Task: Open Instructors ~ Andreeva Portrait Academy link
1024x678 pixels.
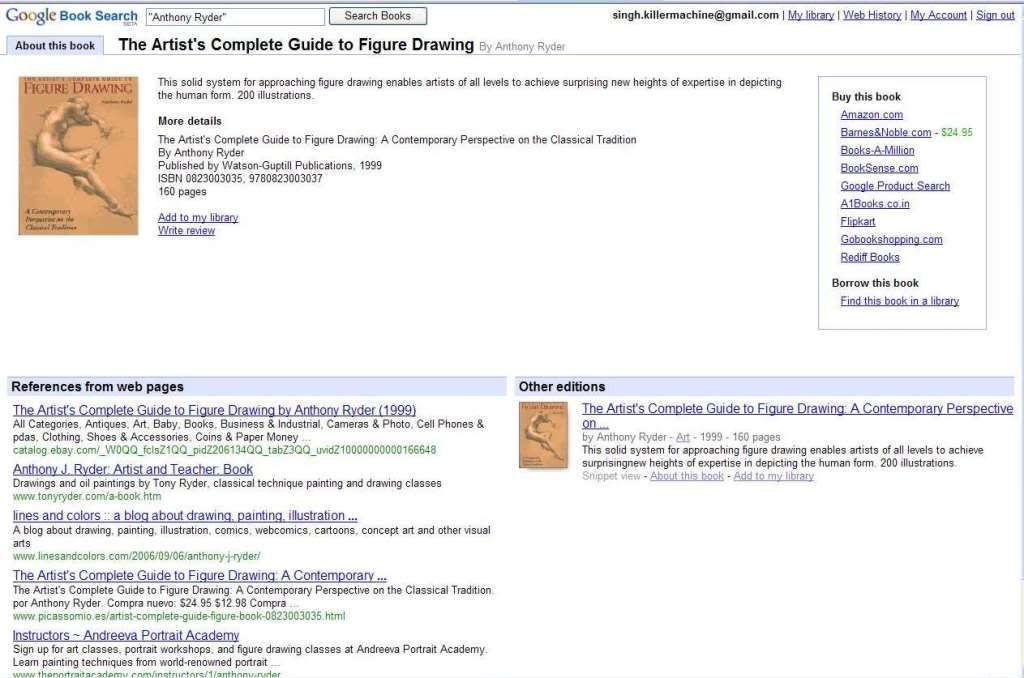Action: coord(126,635)
